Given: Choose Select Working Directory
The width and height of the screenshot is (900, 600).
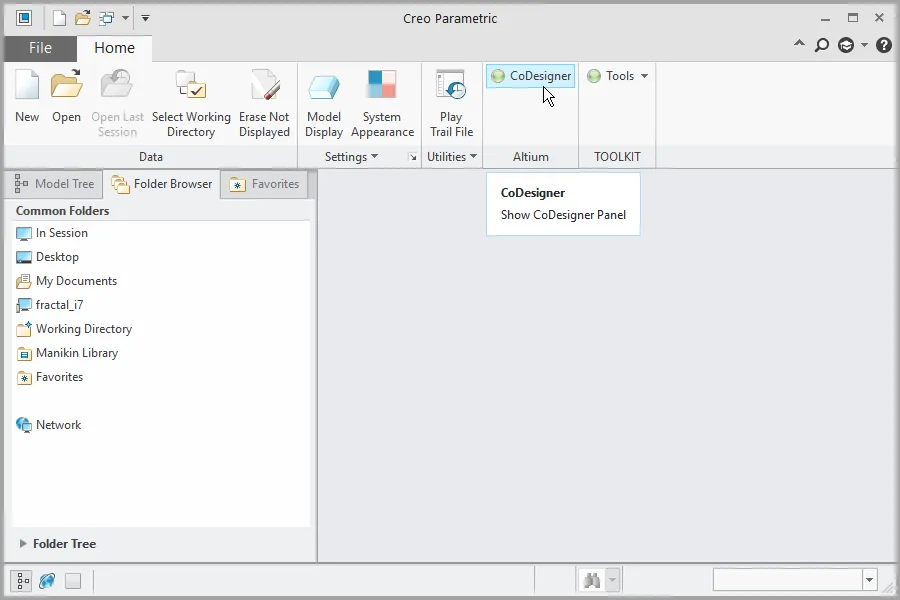Looking at the screenshot, I should pos(191,103).
